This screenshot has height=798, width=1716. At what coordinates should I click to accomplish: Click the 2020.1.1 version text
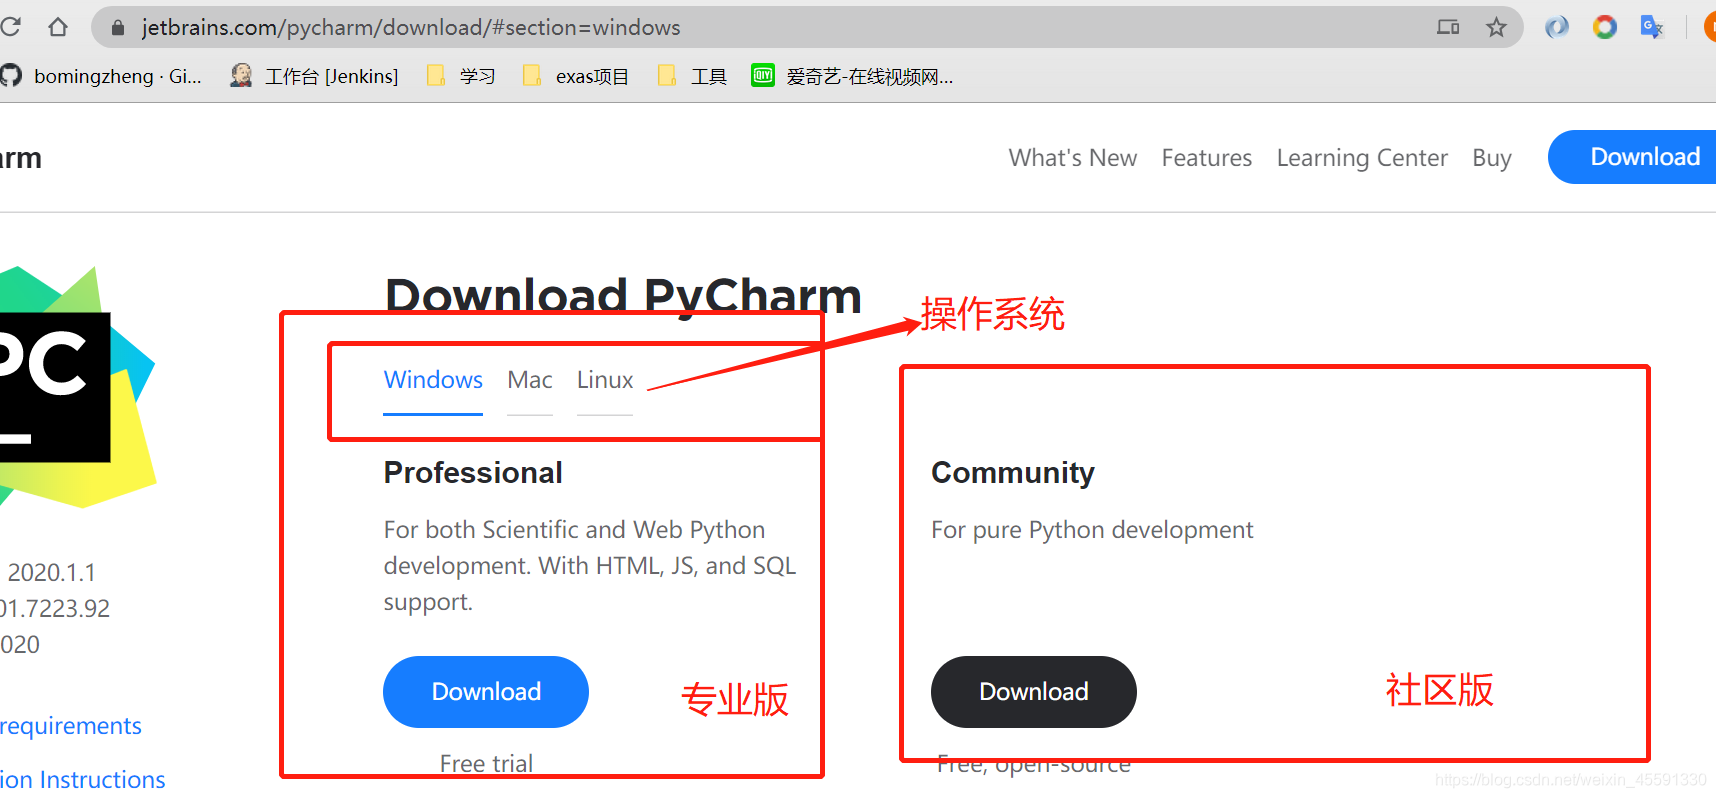(x=52, y=572)
